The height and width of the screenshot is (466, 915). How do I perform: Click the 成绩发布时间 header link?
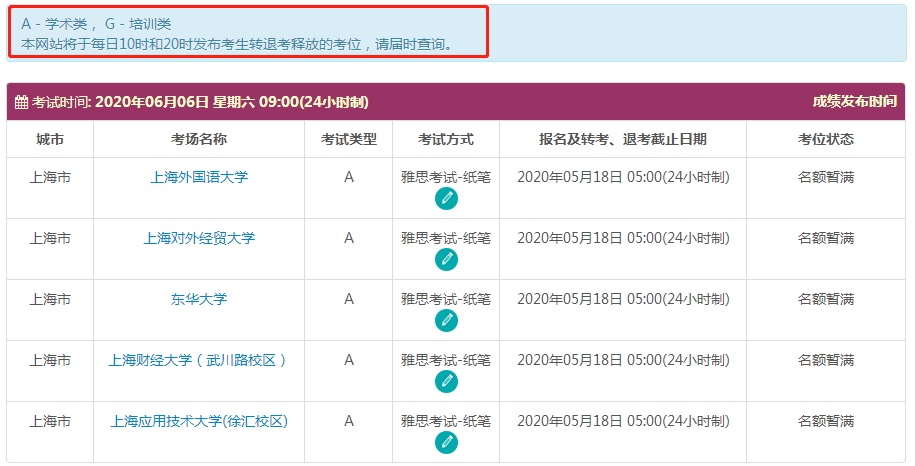854,101
